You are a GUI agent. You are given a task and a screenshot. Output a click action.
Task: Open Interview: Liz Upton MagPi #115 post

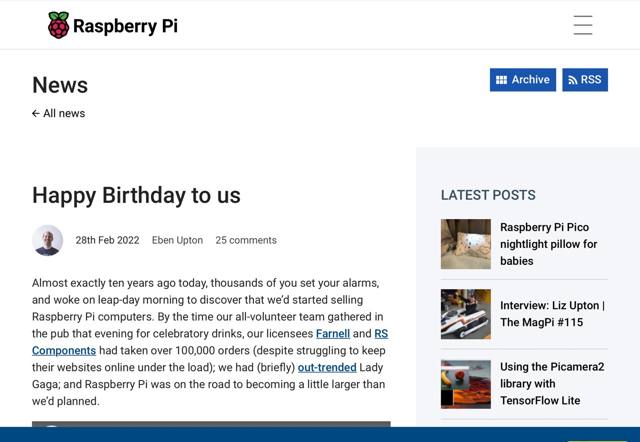click(552, 314)
